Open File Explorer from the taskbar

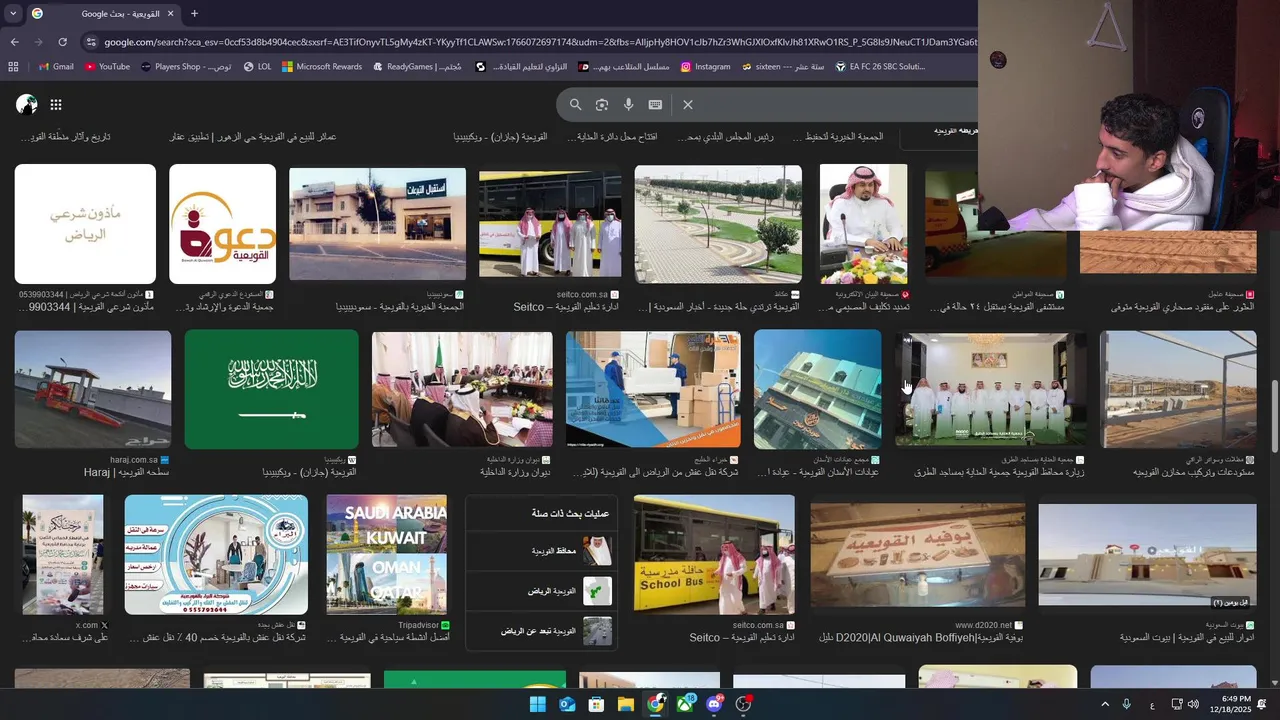(x=625, y=704)
